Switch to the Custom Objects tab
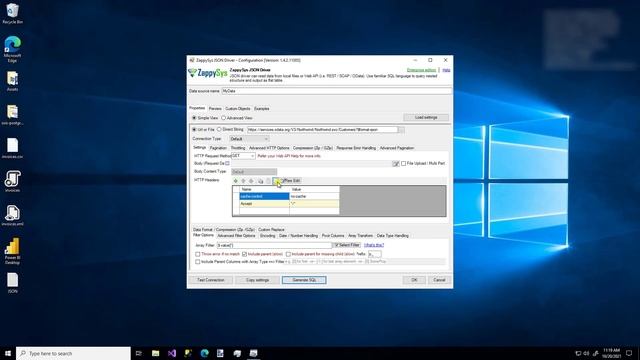 (x=238, y=109)
